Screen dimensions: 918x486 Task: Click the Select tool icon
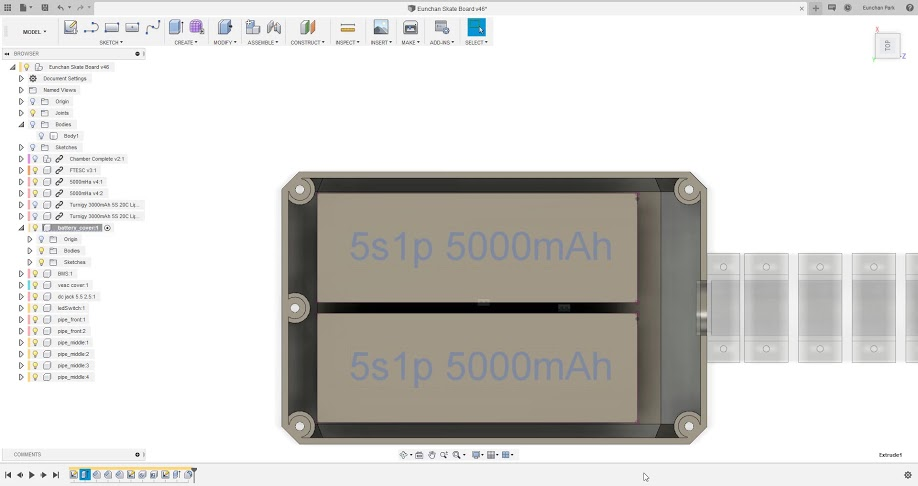[477, 28]
